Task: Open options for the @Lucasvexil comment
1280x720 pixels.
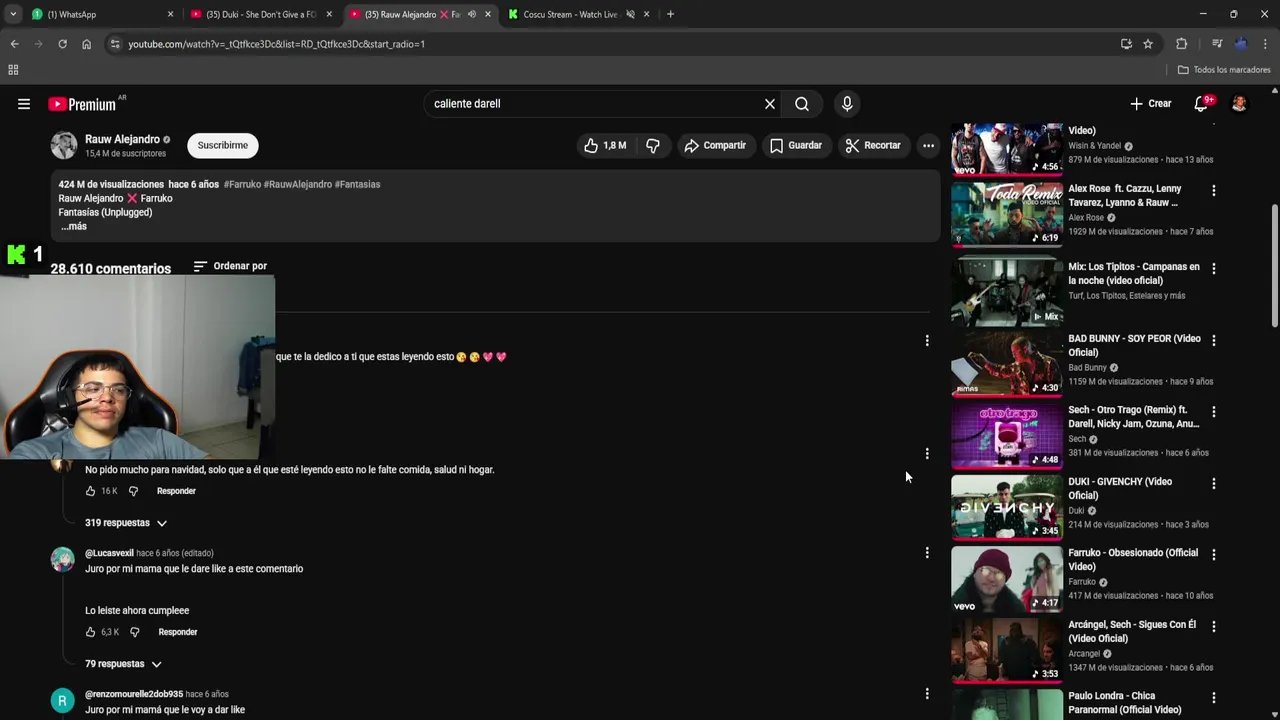Action: pyautogui.click(x=927, y=552)
